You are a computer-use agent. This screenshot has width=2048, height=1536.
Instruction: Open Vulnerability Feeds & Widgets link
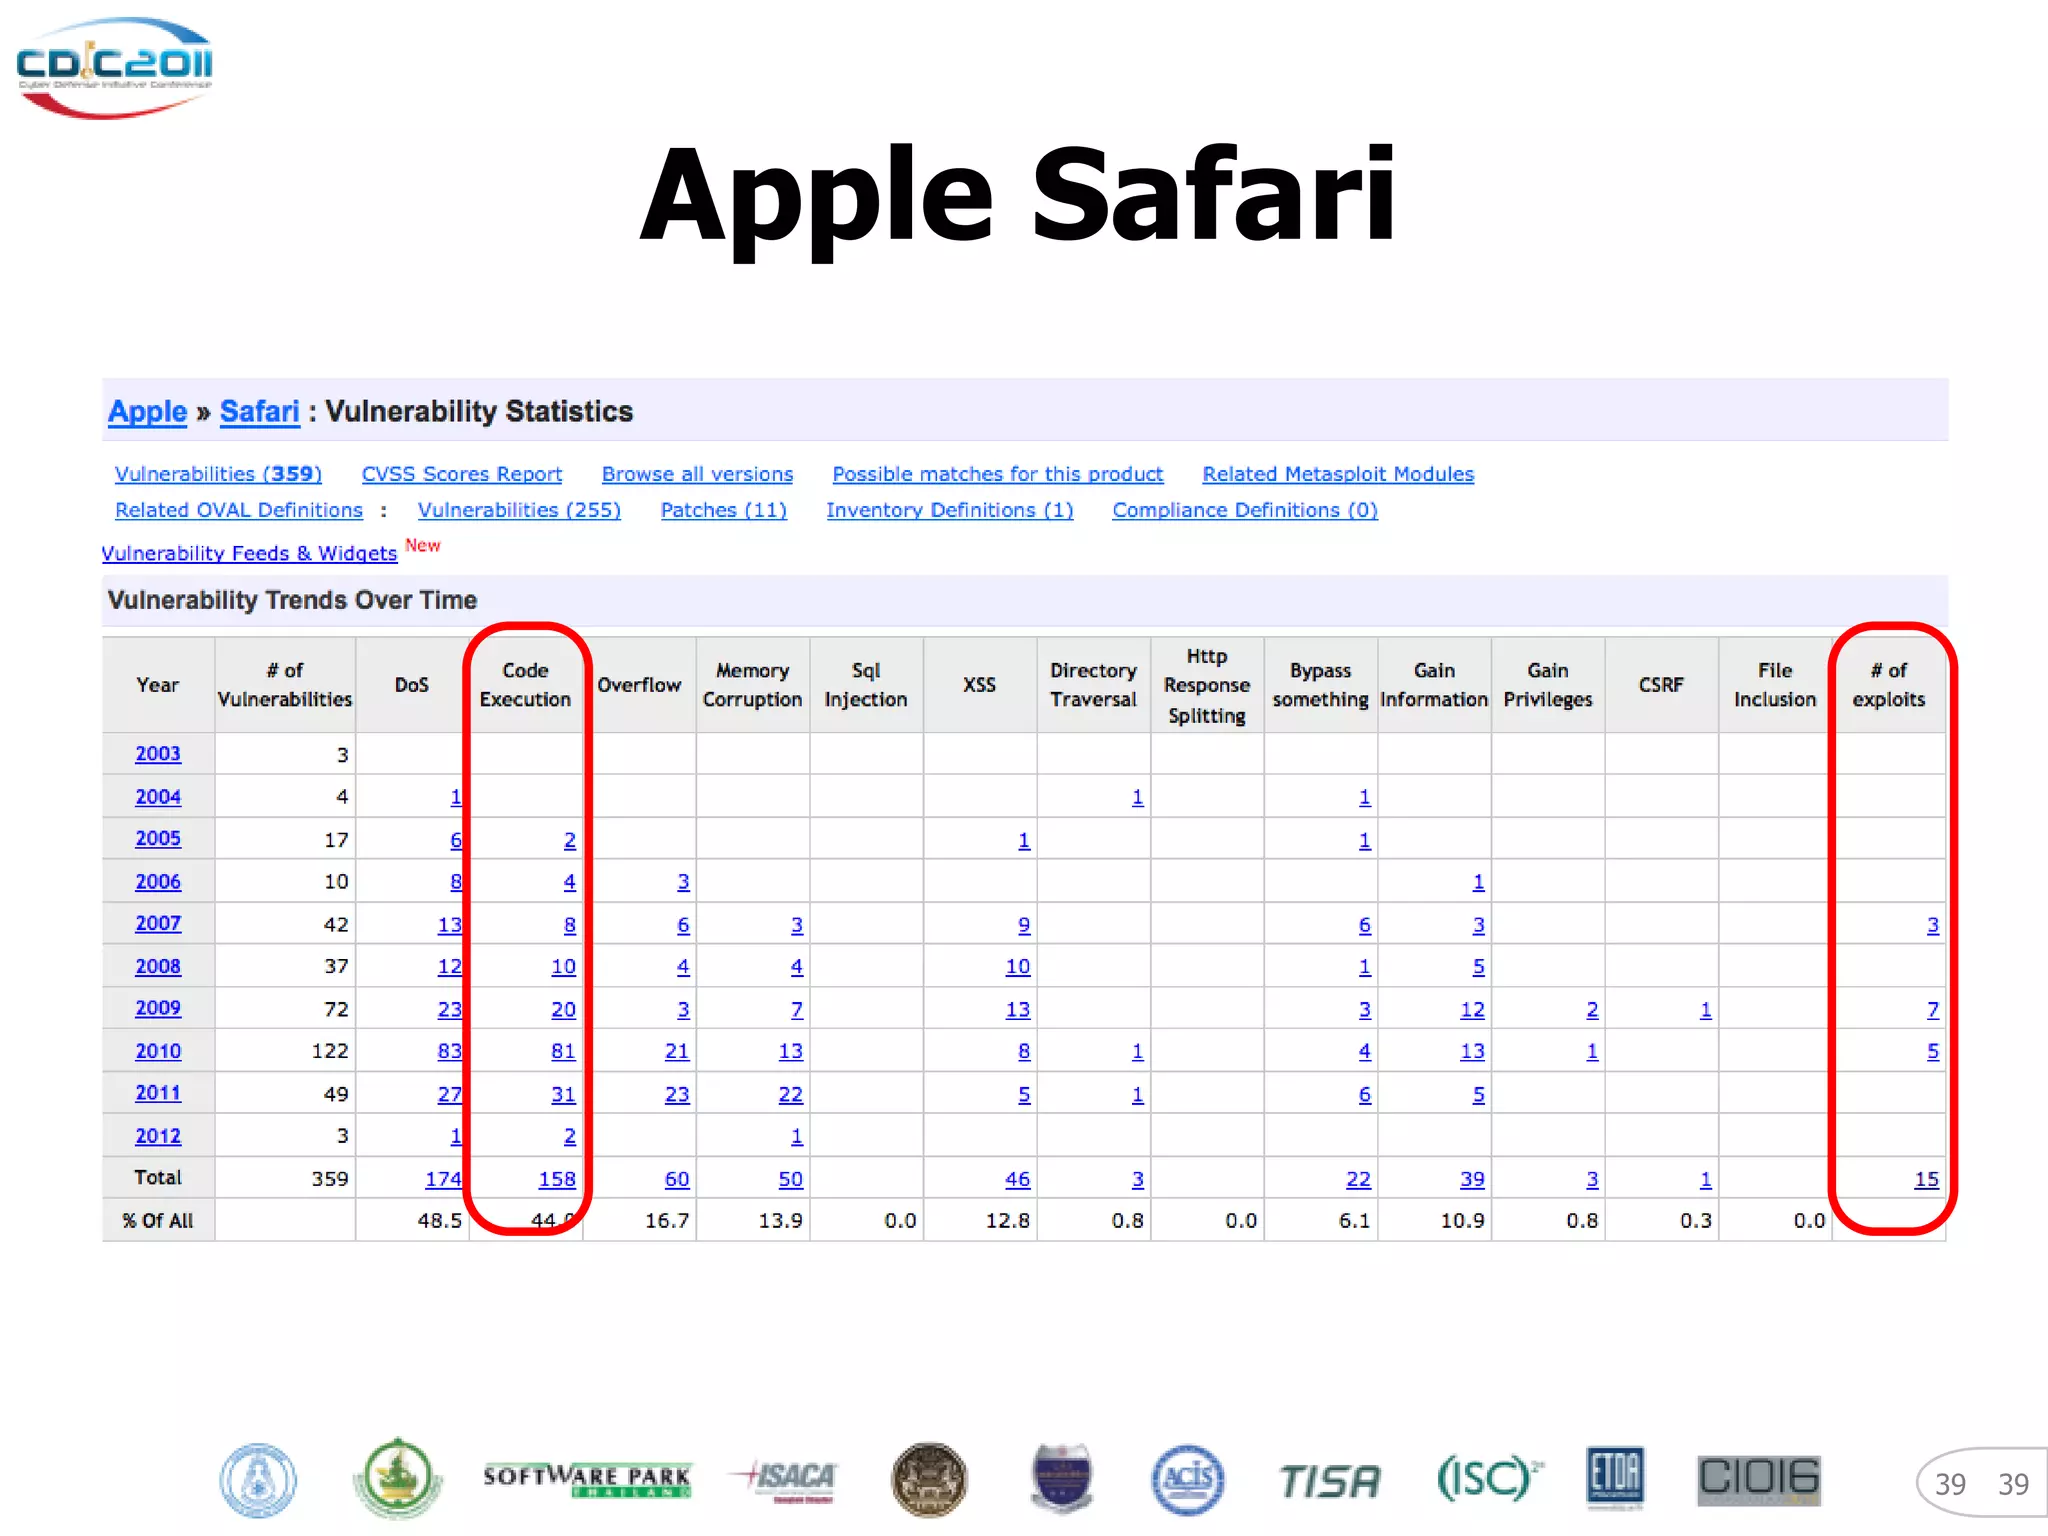pos(249,553)
